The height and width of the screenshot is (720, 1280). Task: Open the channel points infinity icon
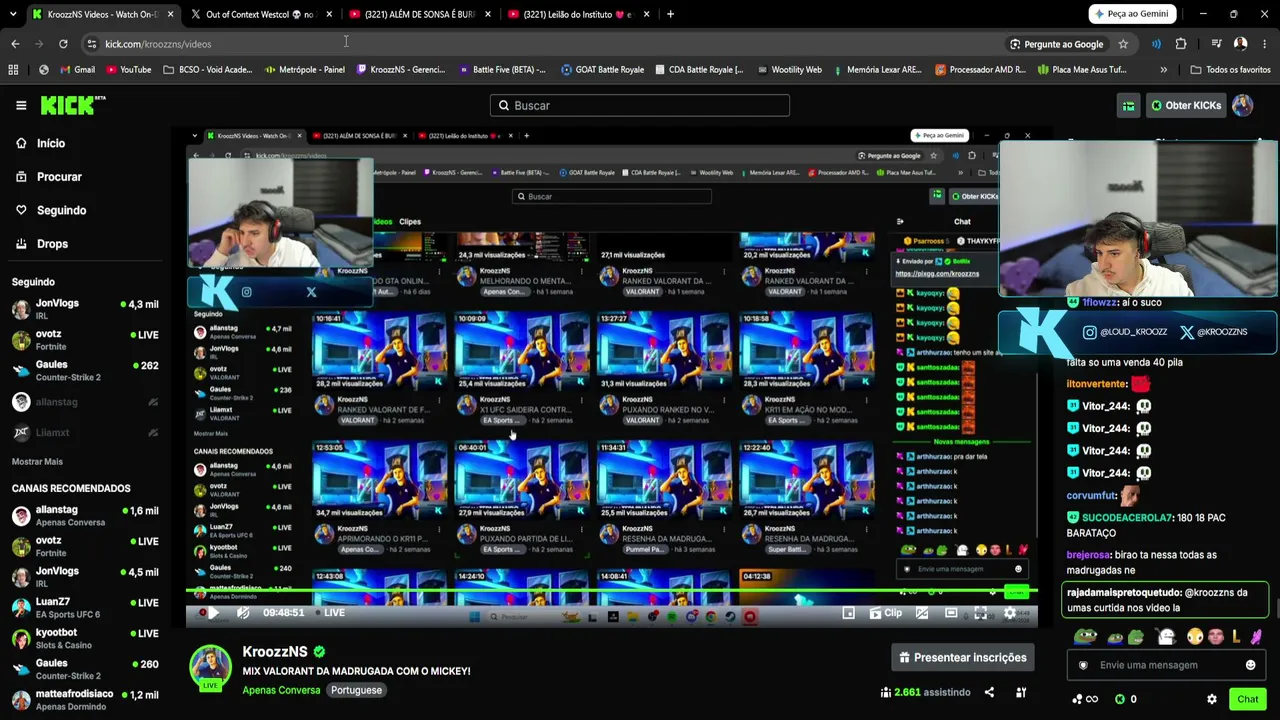(x=1085, y=699)
